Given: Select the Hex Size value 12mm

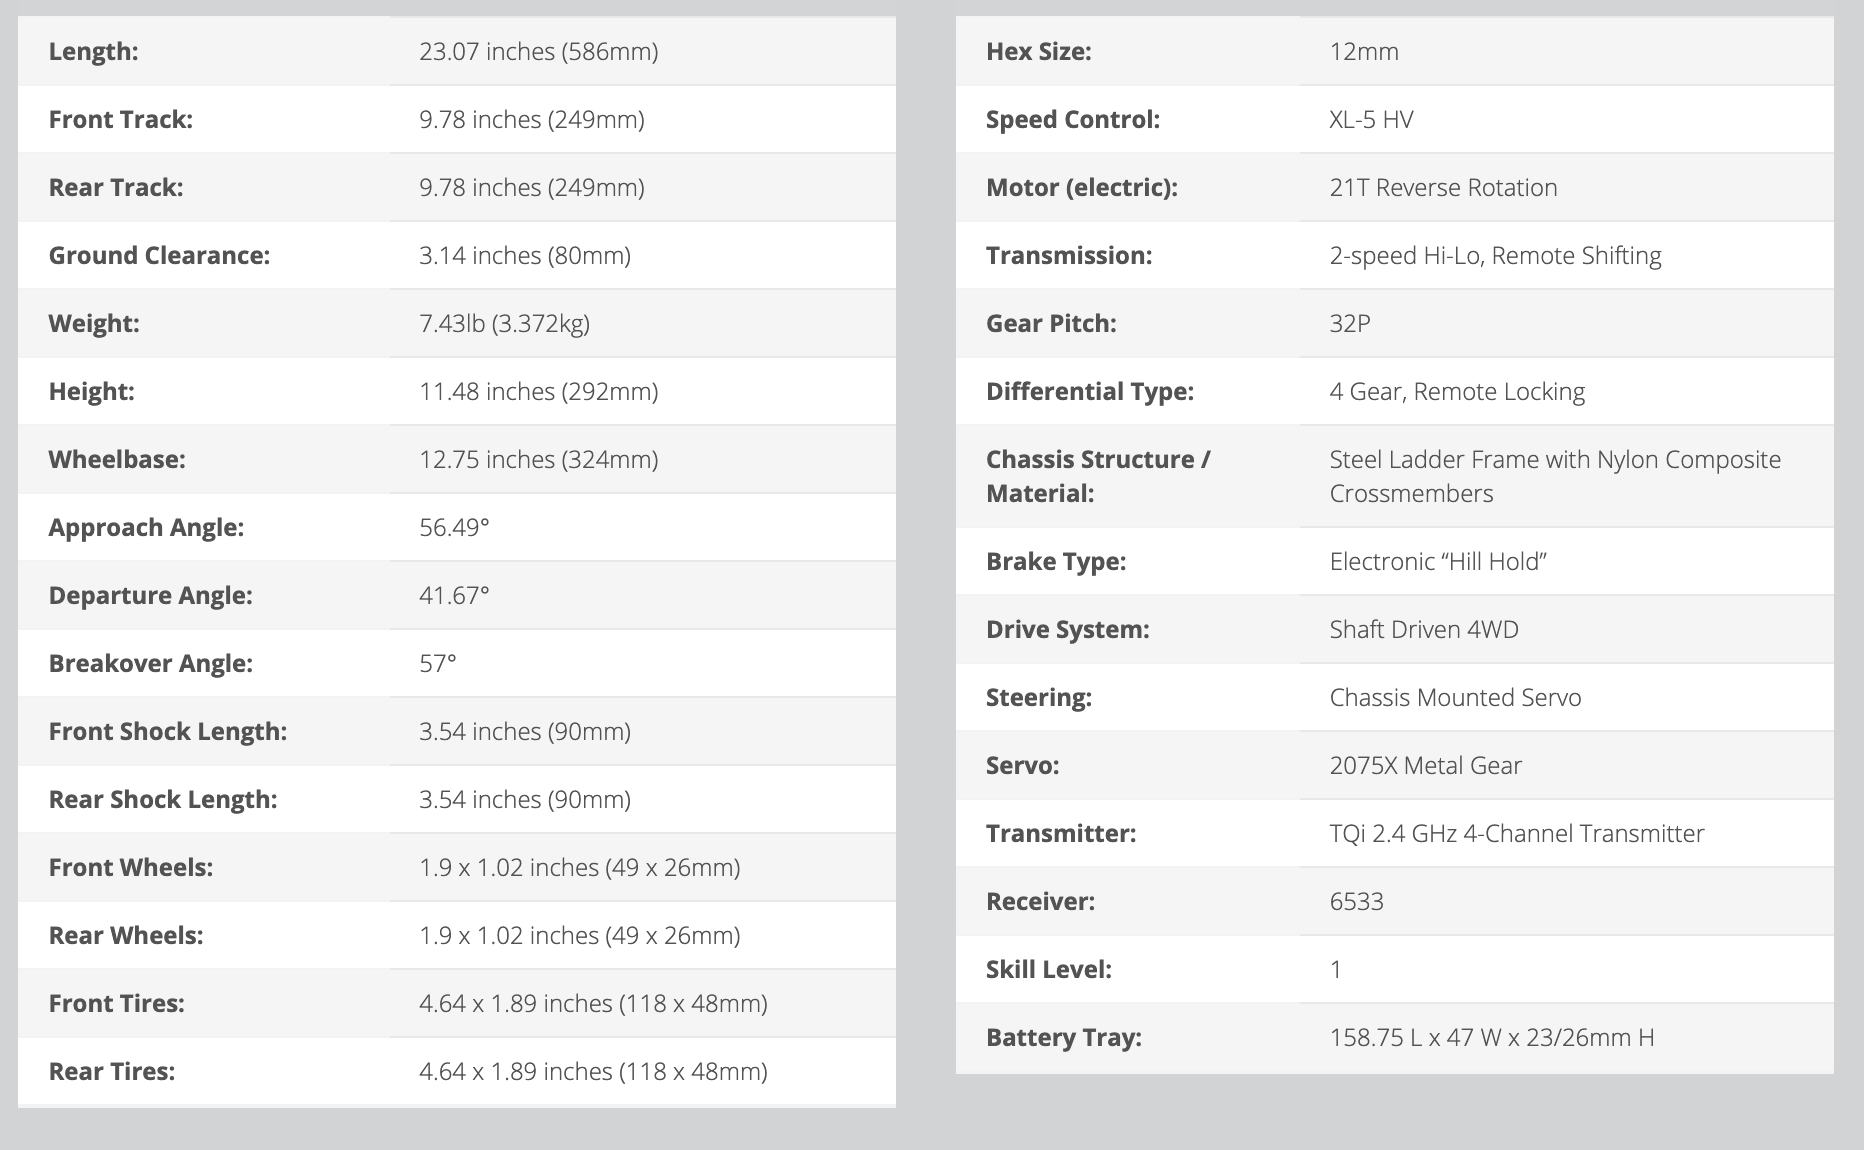Looking at the screenshot, I should click(1364, 52).
